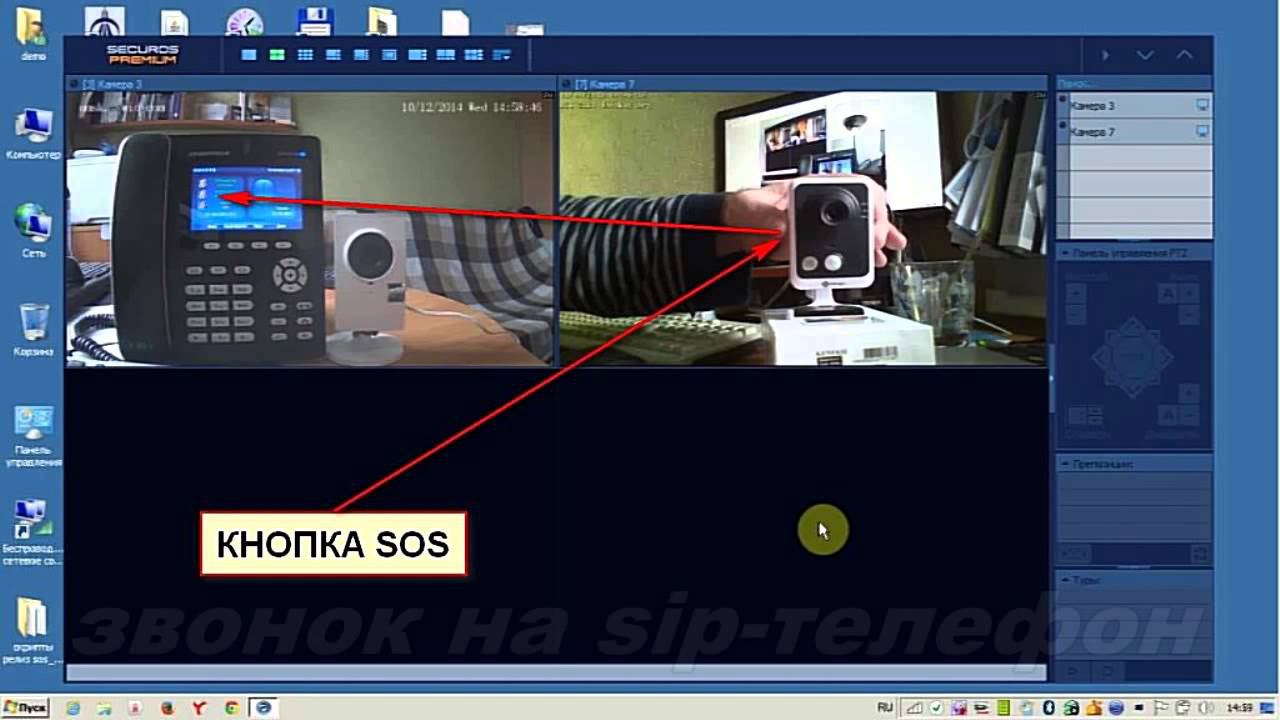
Task: Click monitor icon in the Камера 7 row
Action: pos(1202,131)
